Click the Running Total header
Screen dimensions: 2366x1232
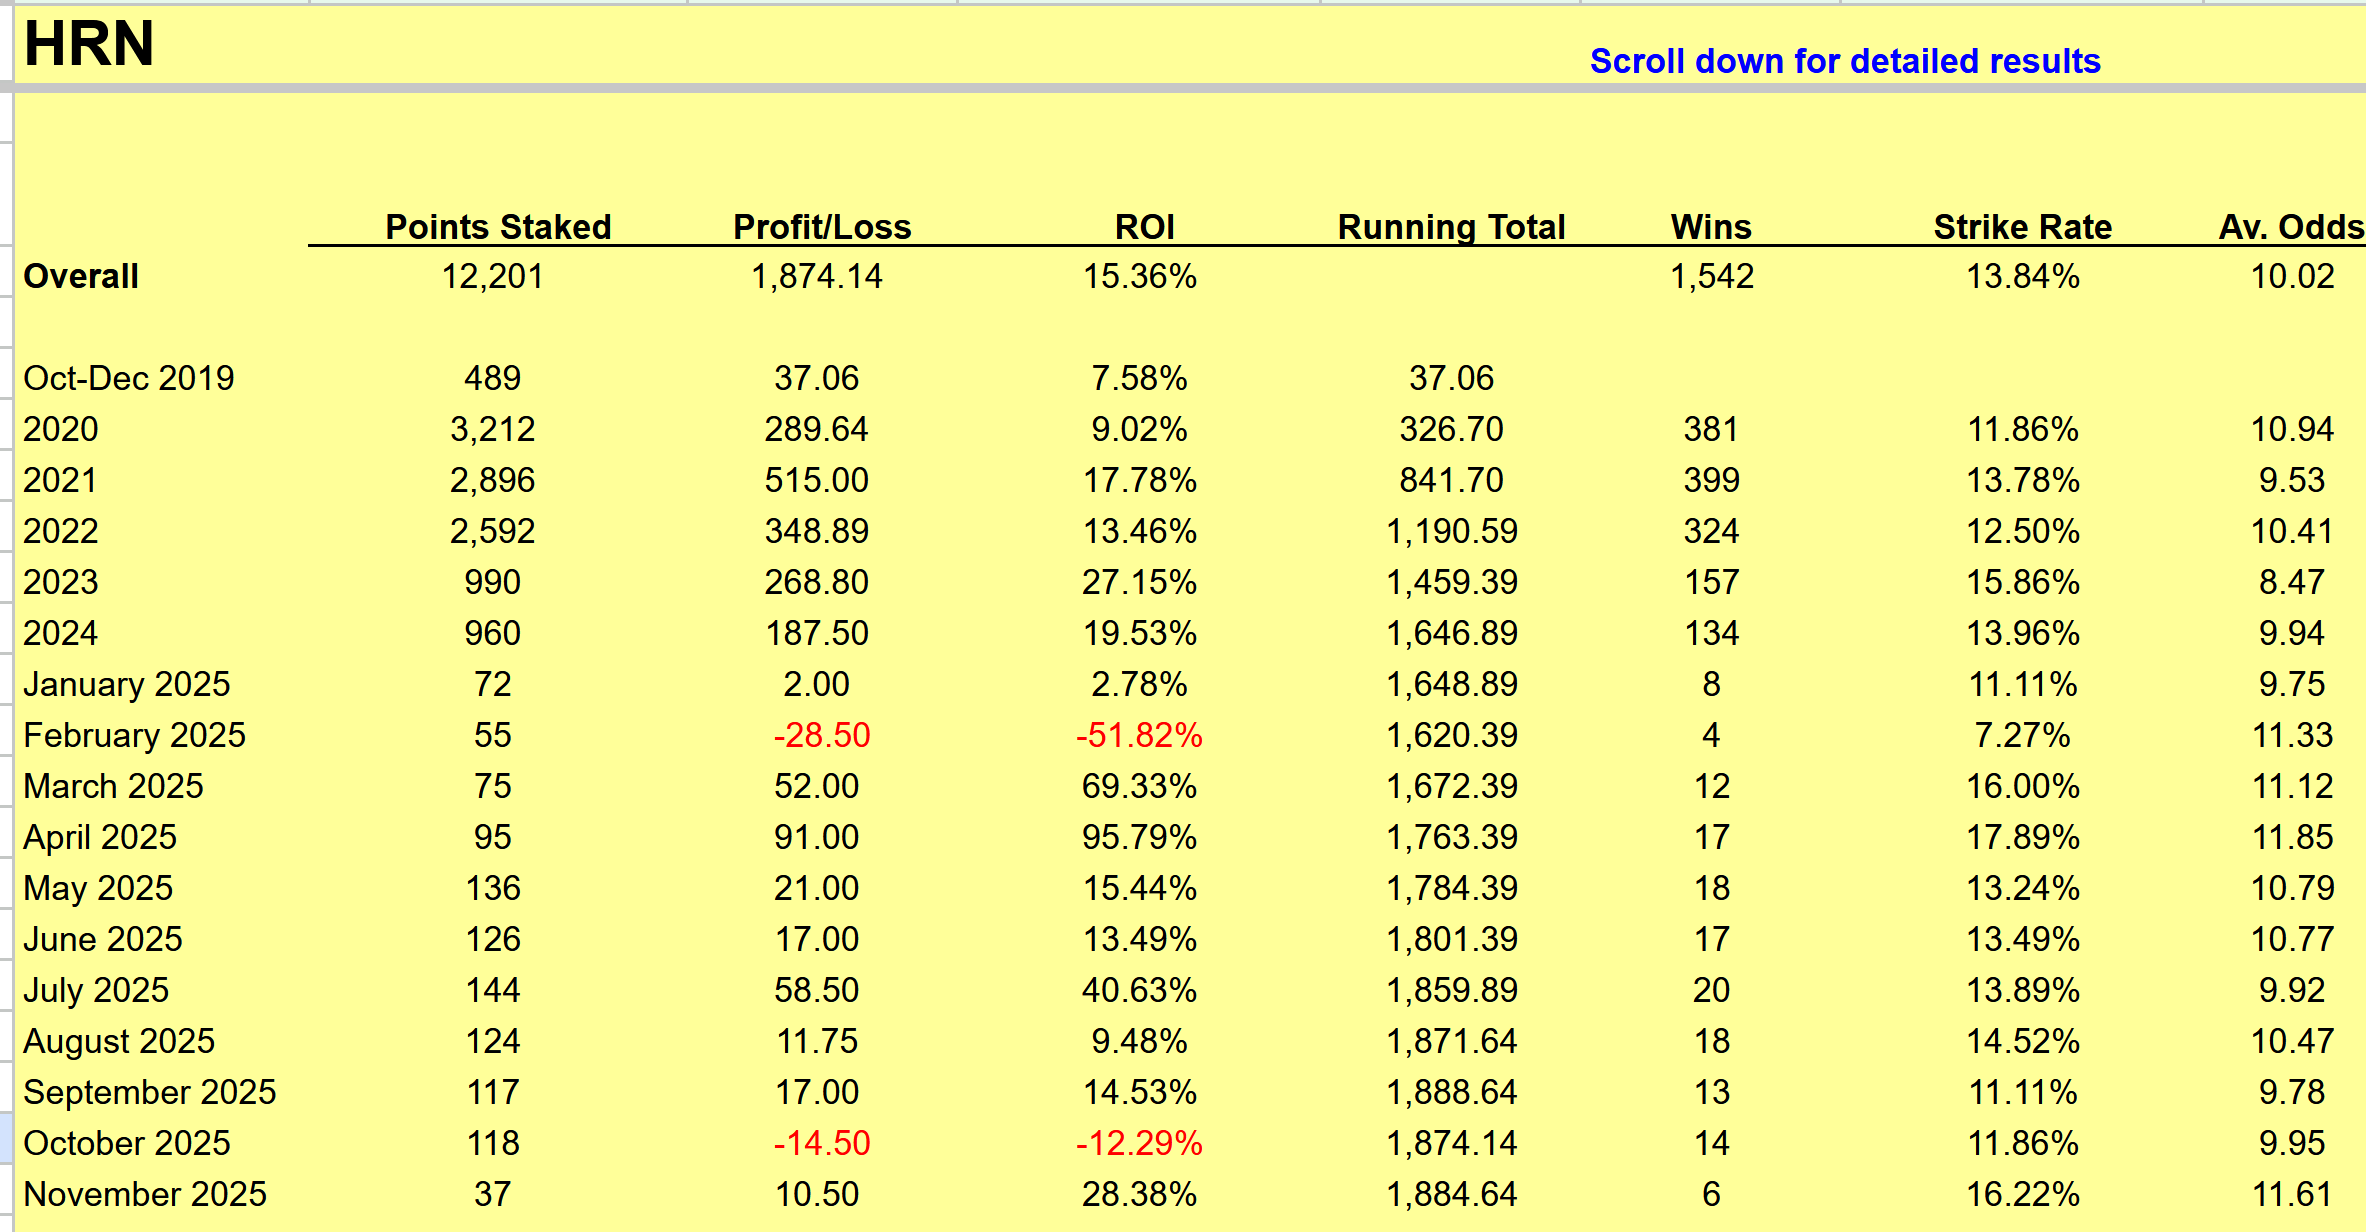1451,227
